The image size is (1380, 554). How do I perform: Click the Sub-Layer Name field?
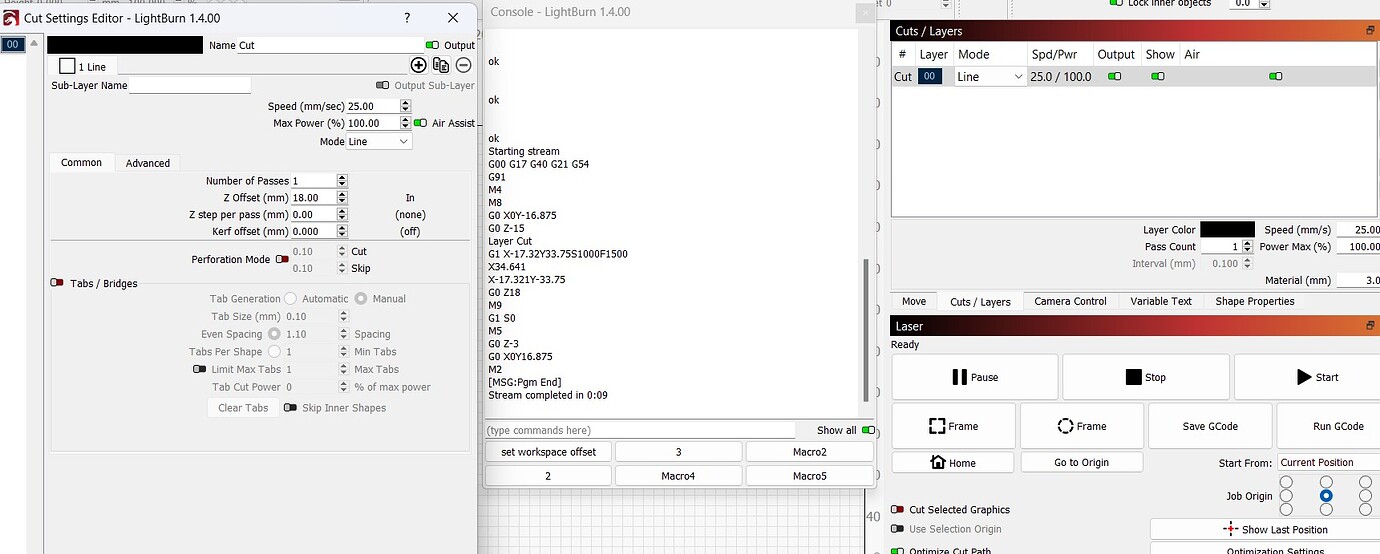pos(191,86)
